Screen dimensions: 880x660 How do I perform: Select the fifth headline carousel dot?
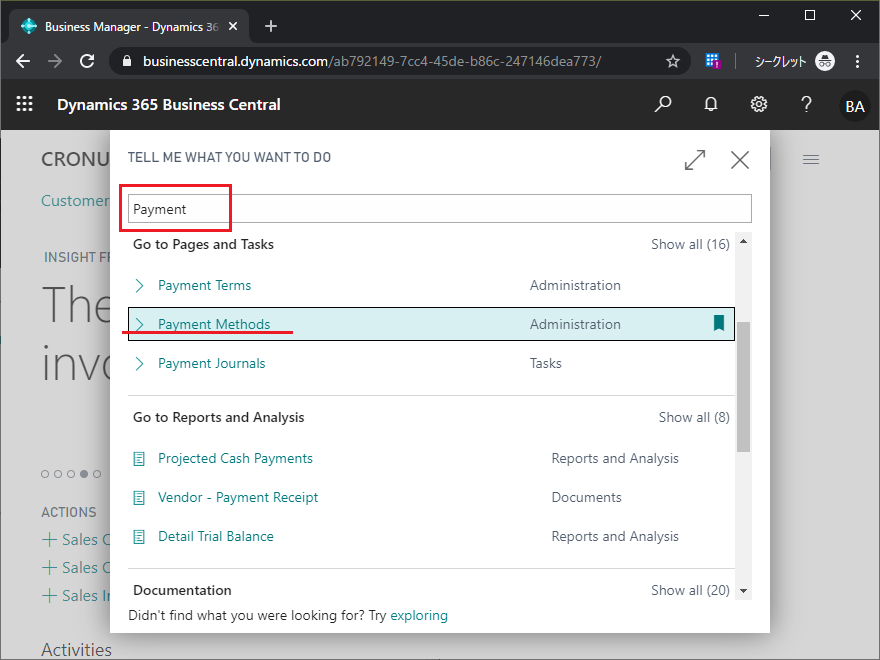(x=97, y=474)
